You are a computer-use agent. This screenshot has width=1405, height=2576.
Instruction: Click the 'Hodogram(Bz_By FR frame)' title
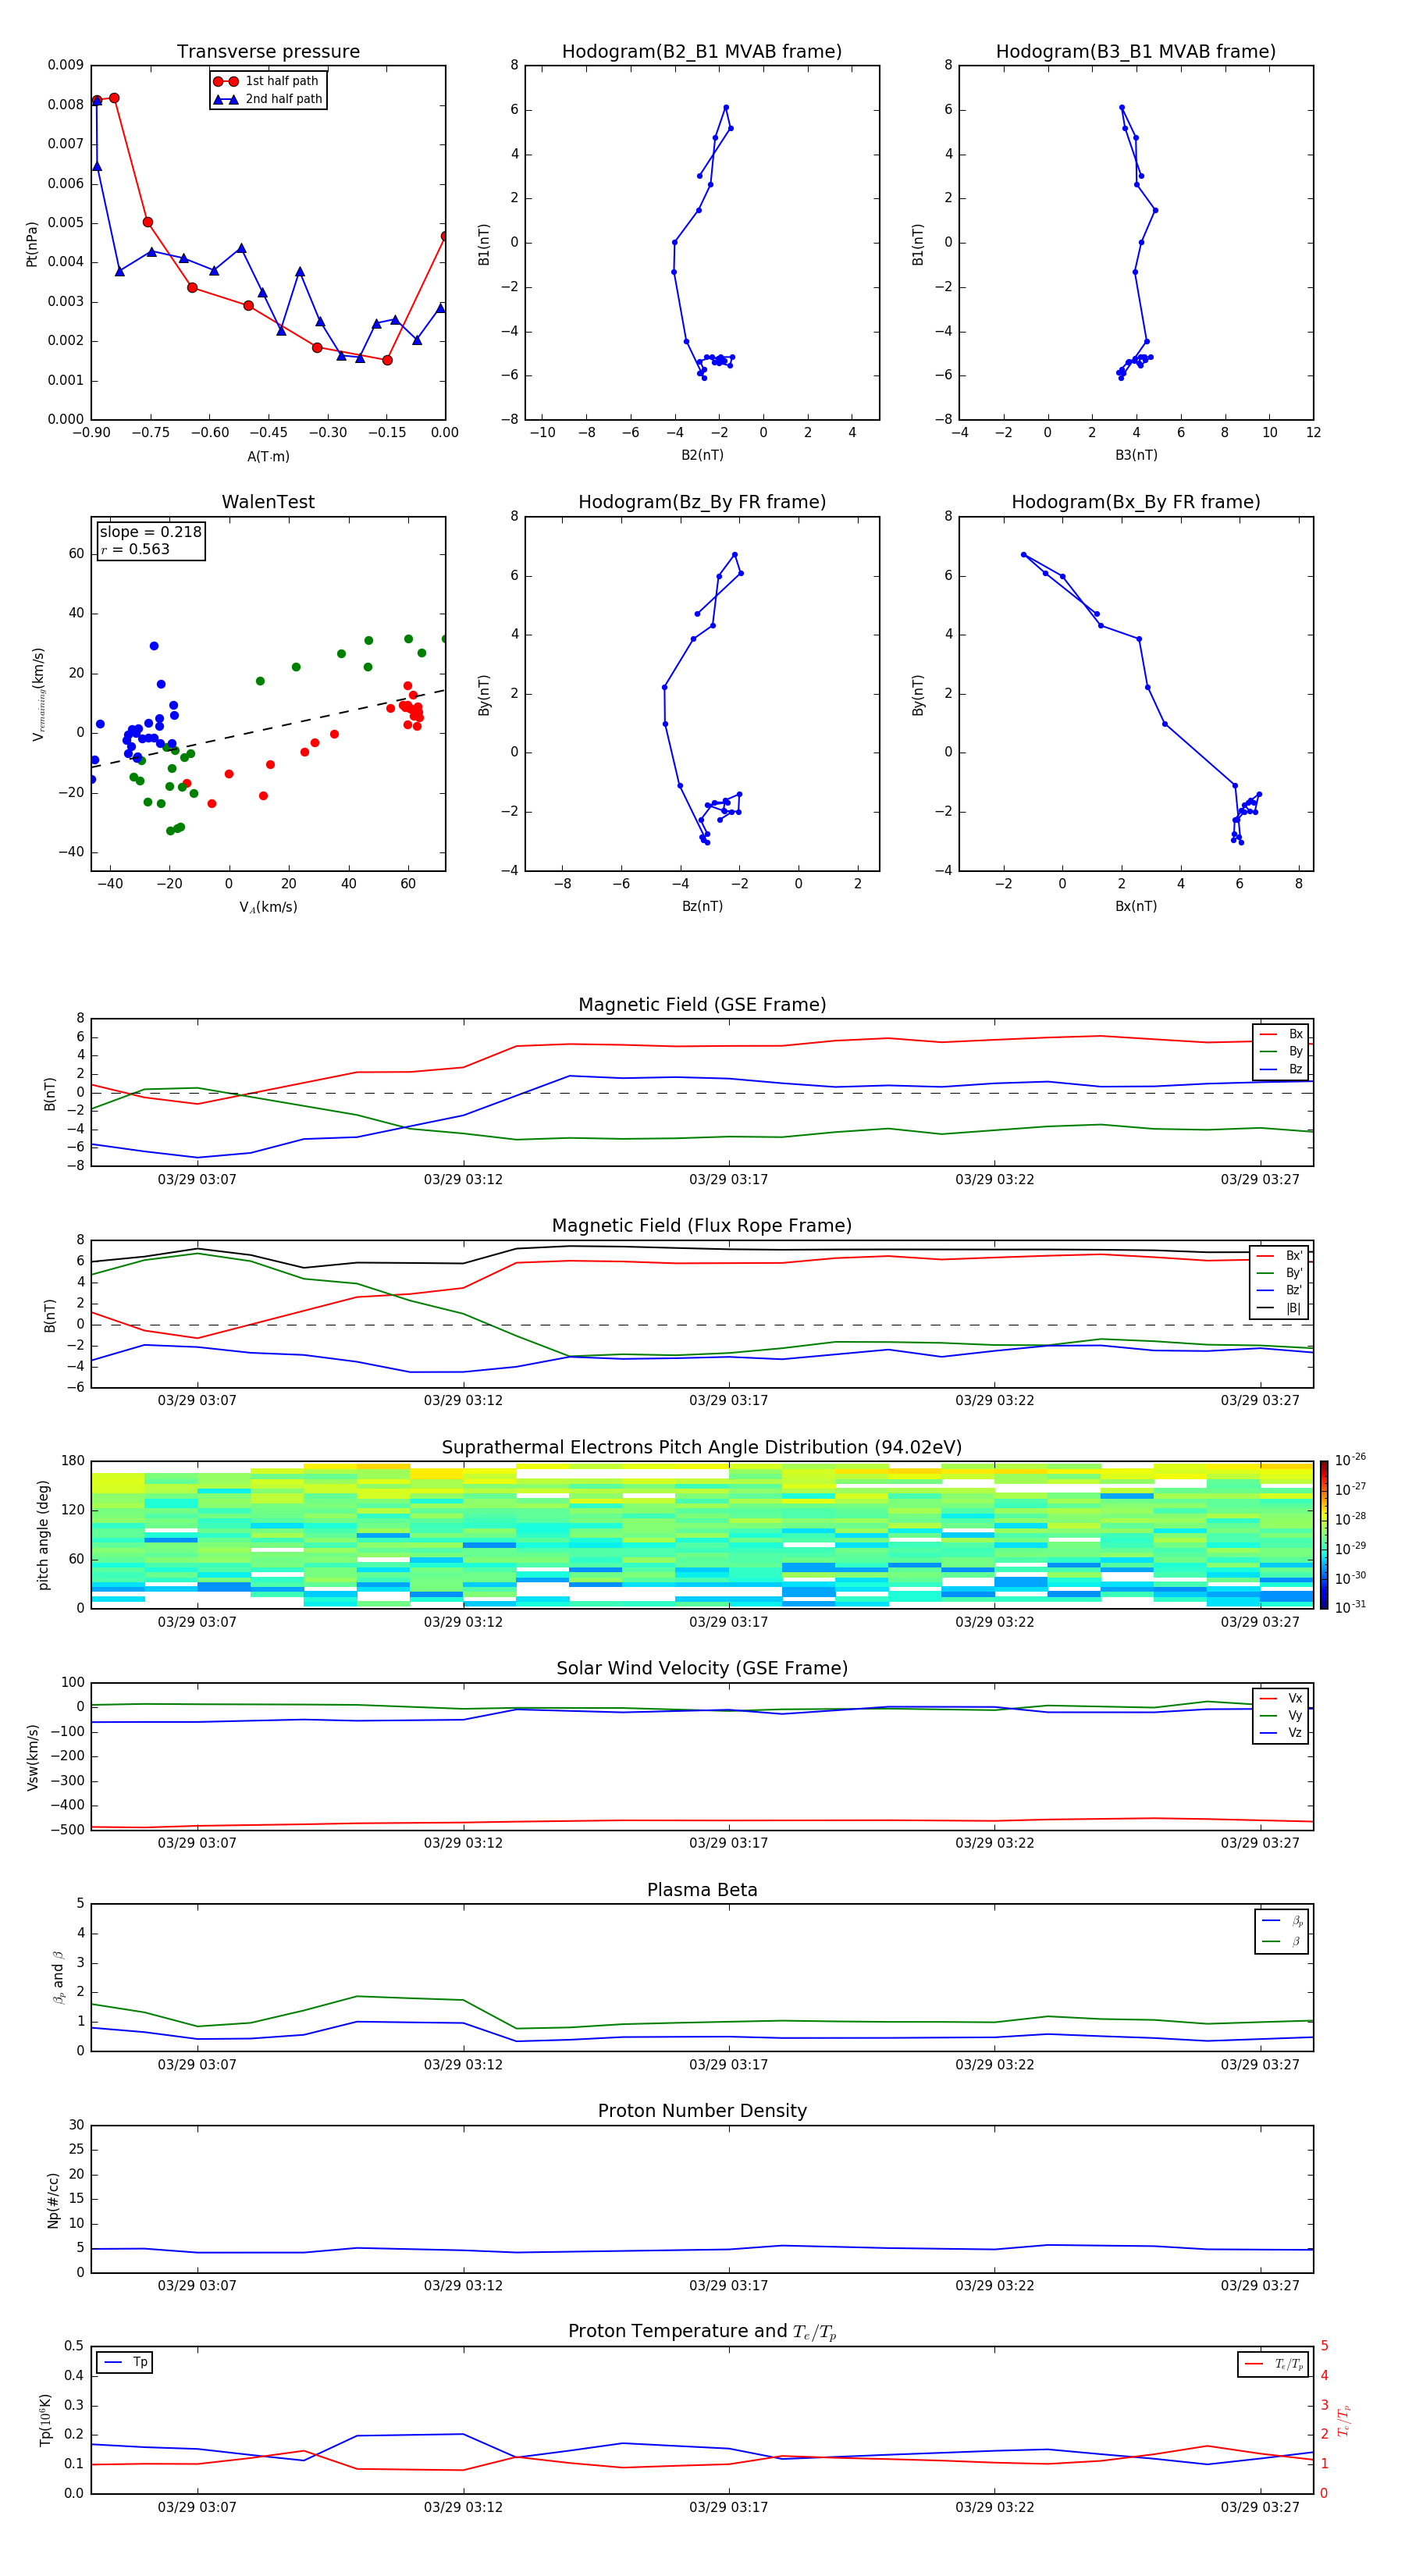[x=702, y=502]
